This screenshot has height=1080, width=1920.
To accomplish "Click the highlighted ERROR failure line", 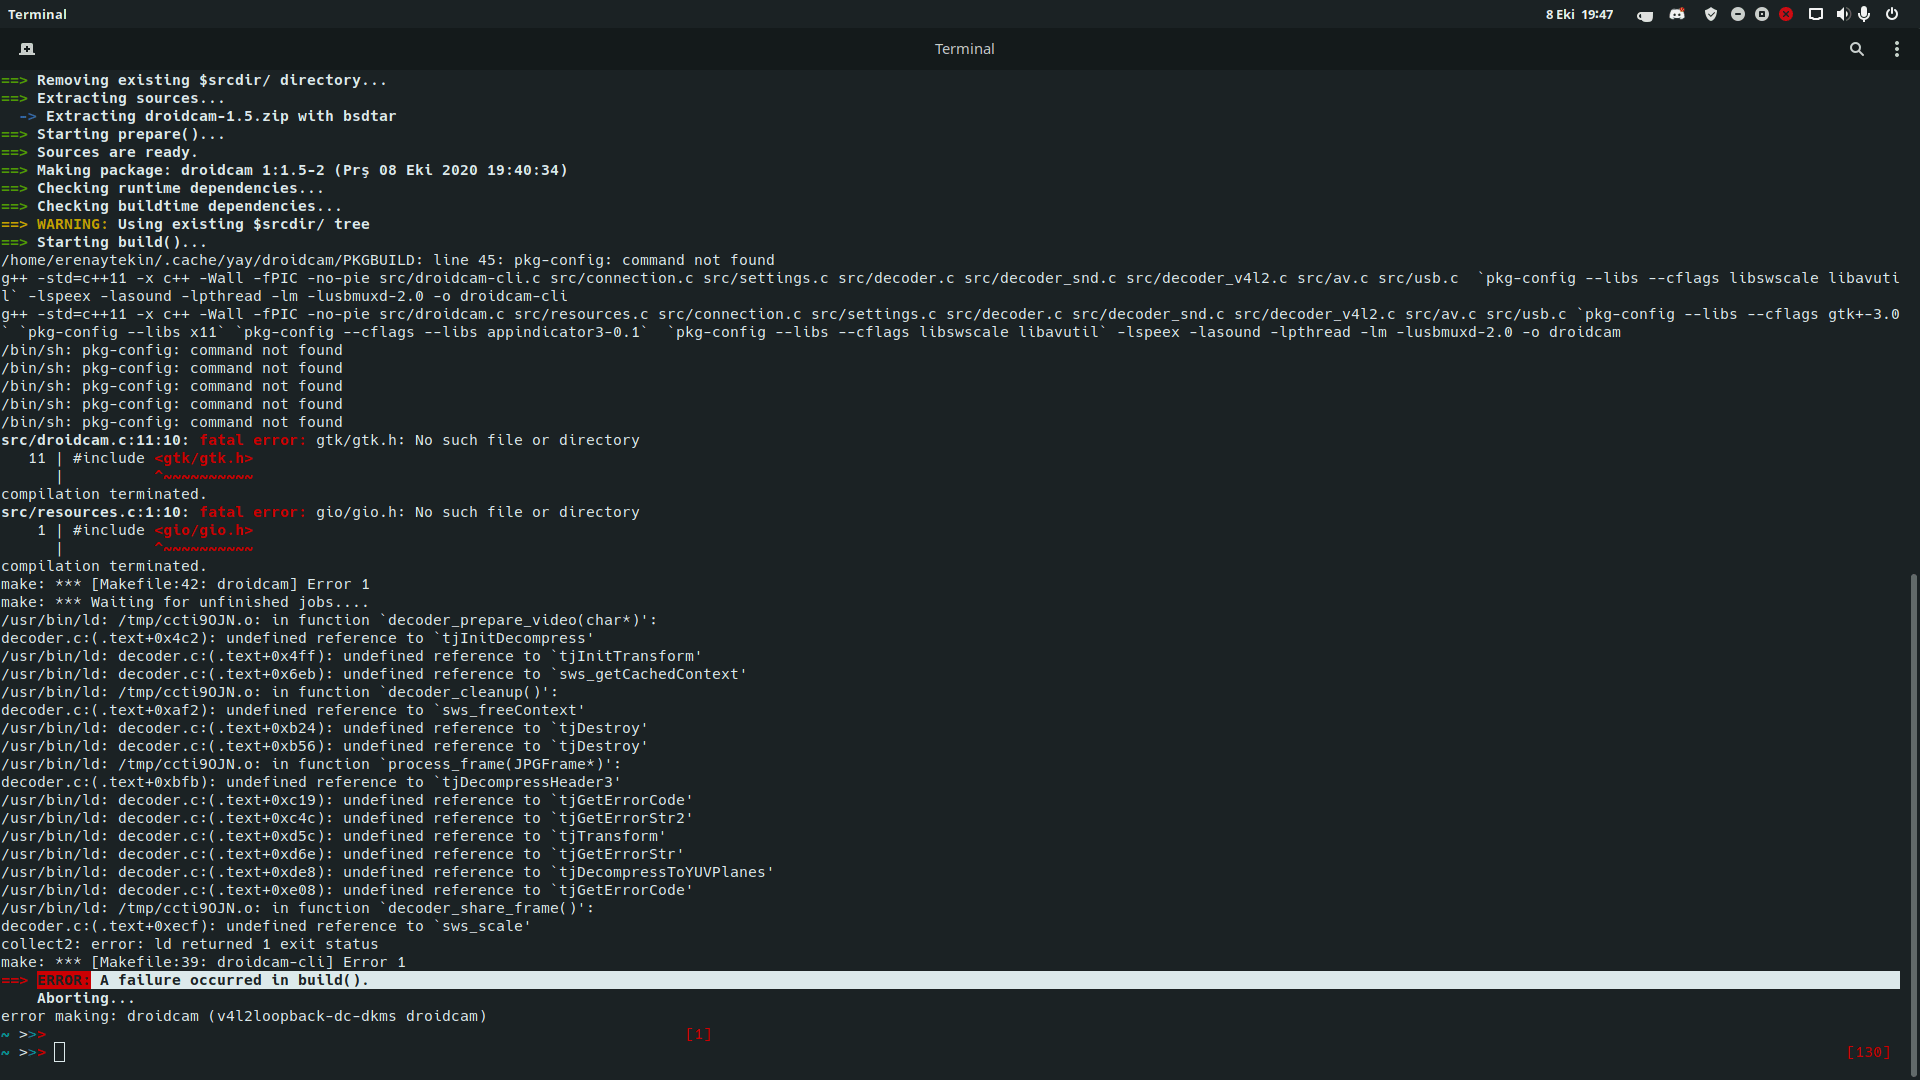I will click(234, 980).
